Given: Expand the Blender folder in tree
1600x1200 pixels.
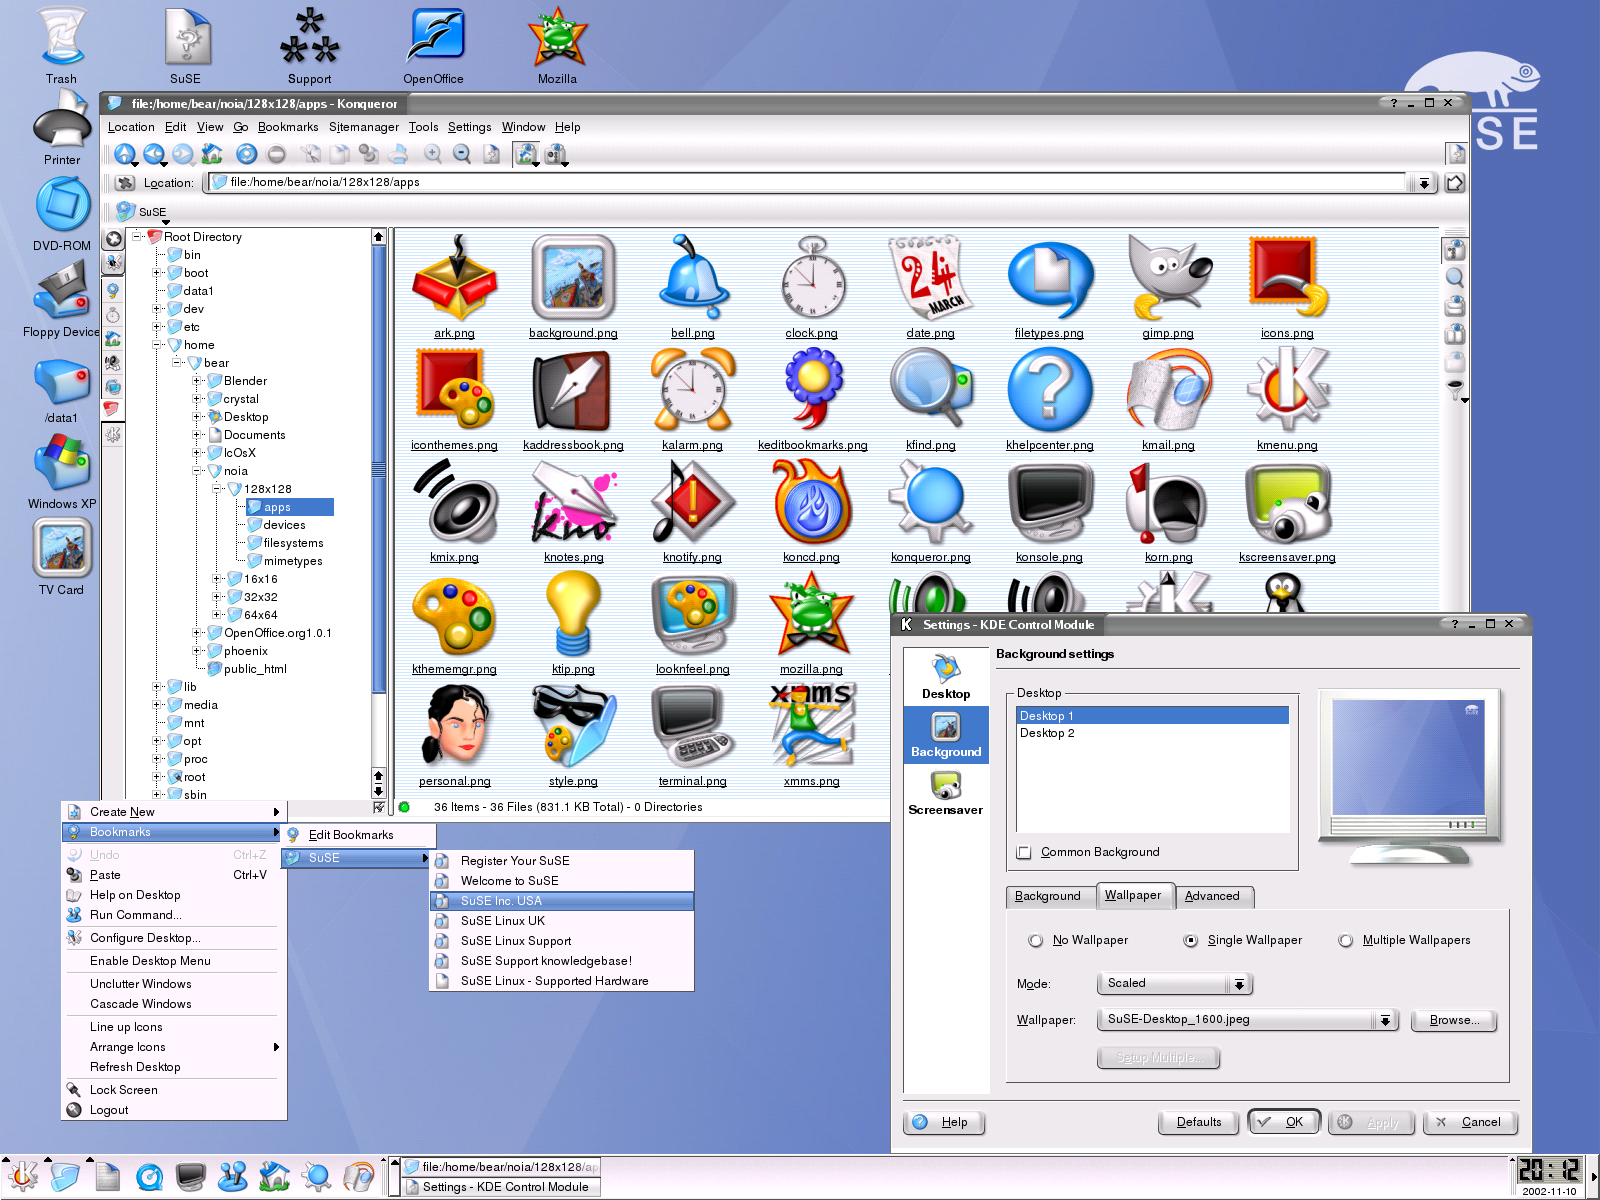Looking at the screenshot, I should [x=198, y=381].
